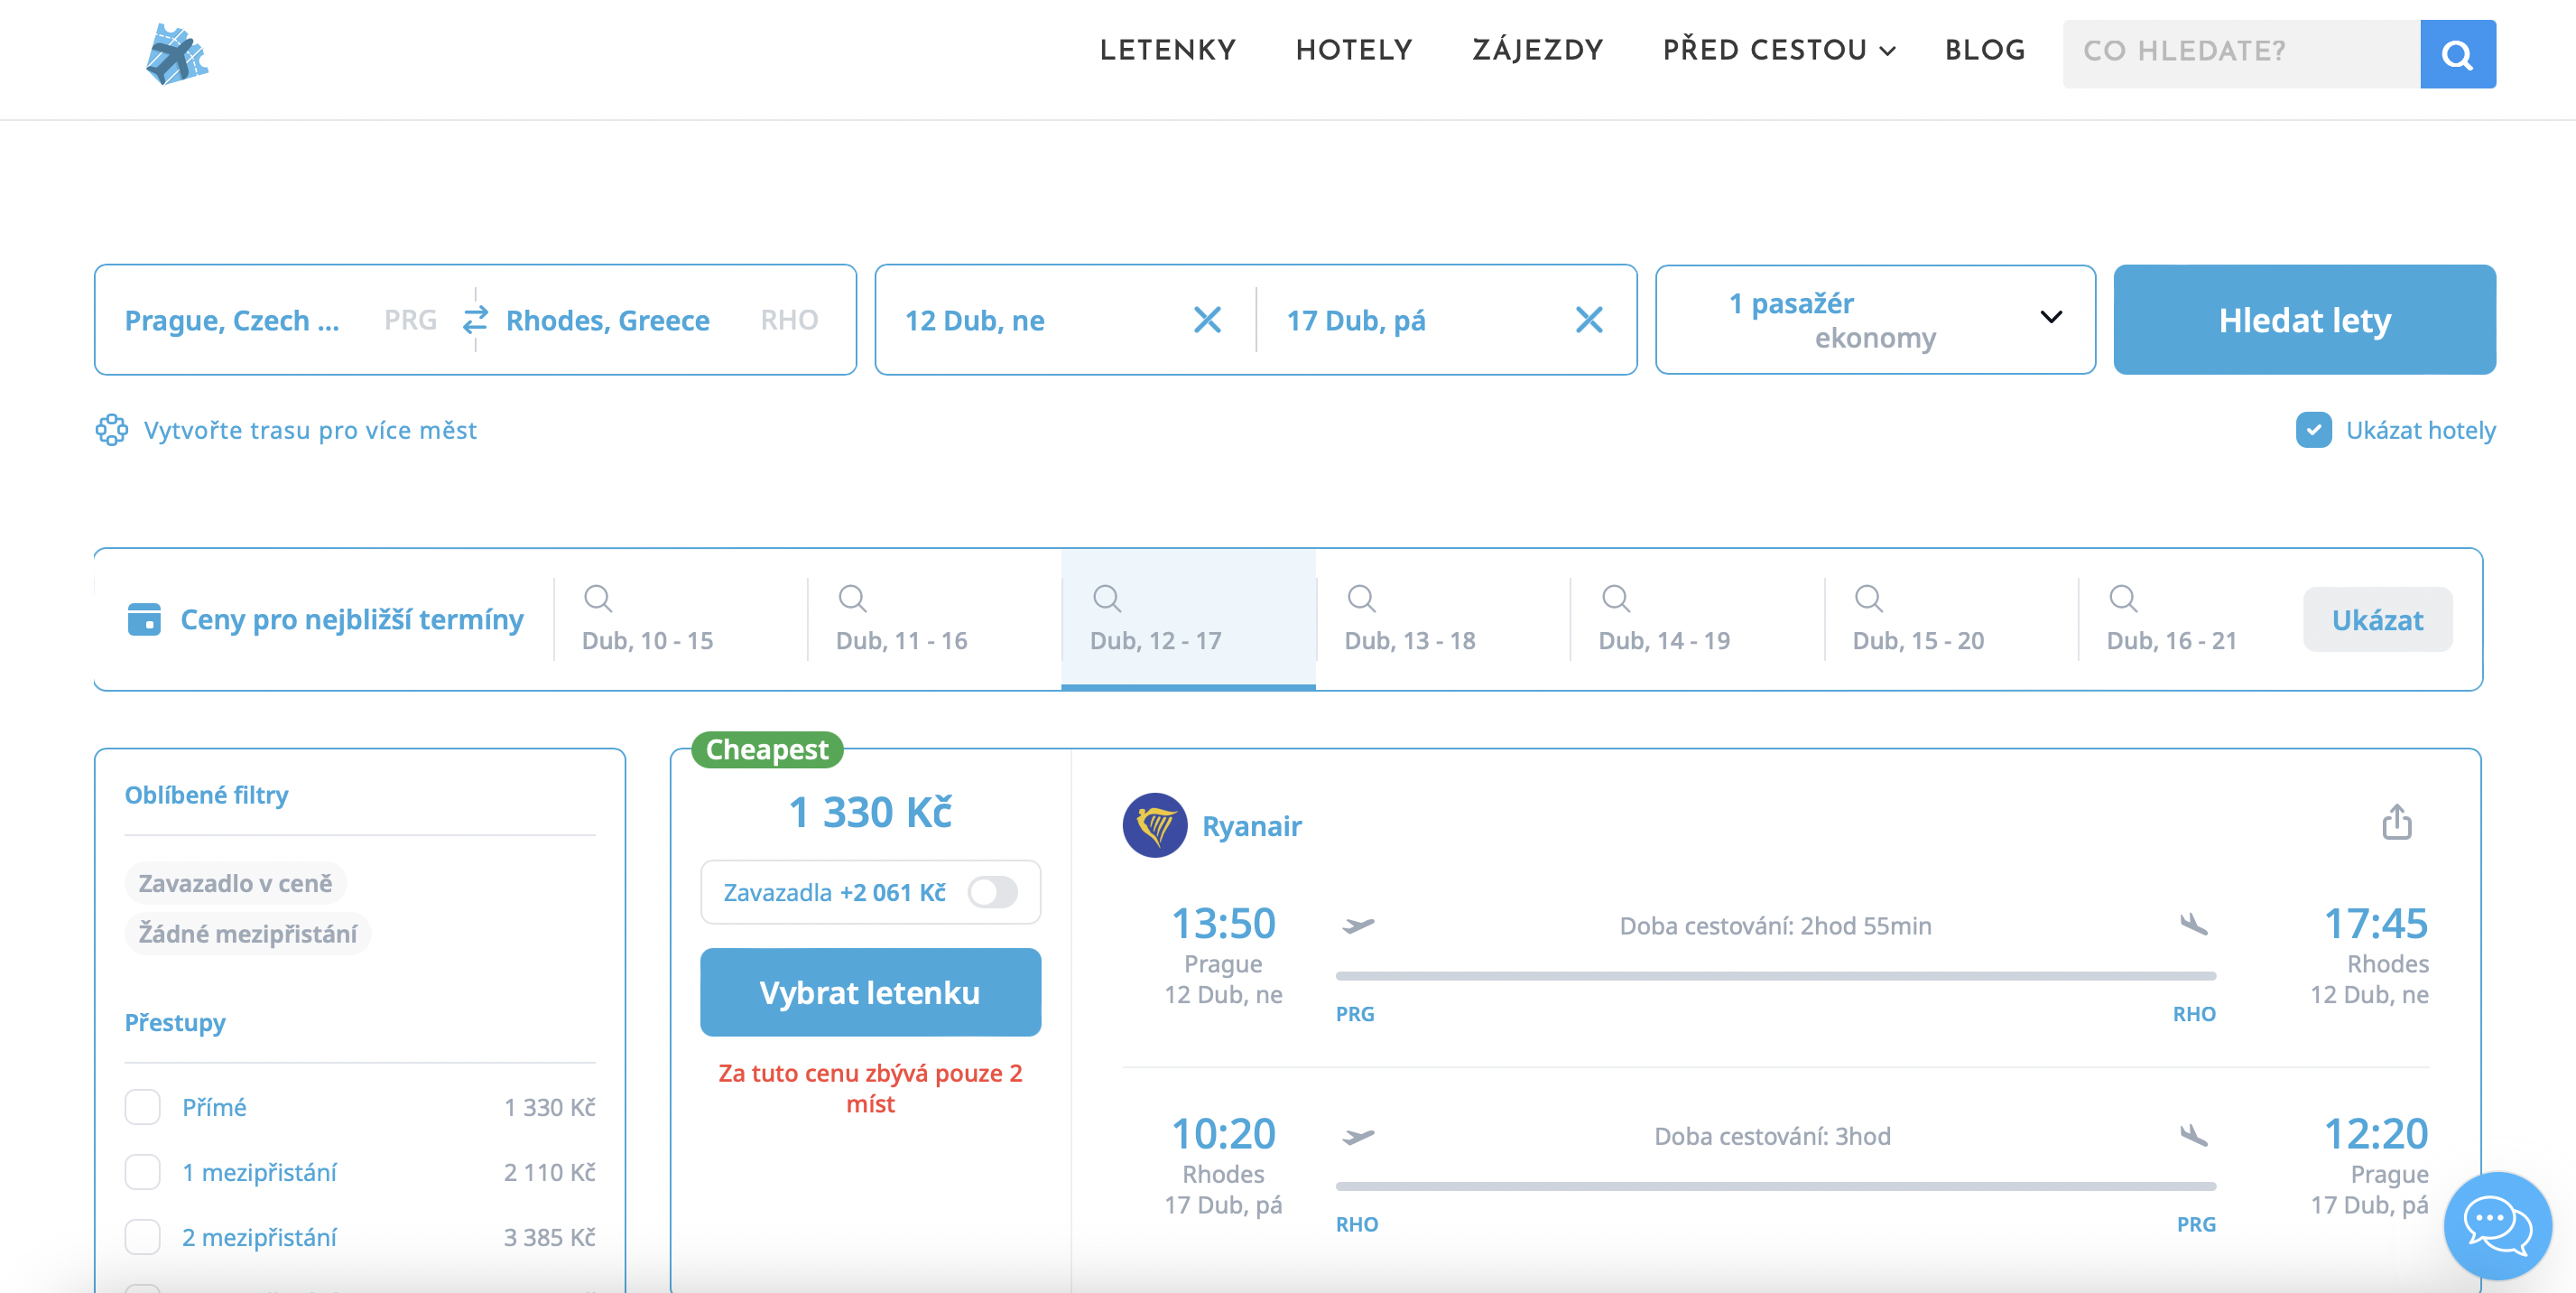
Task: Click the multi-city route icon
Action: coord(111,430)
